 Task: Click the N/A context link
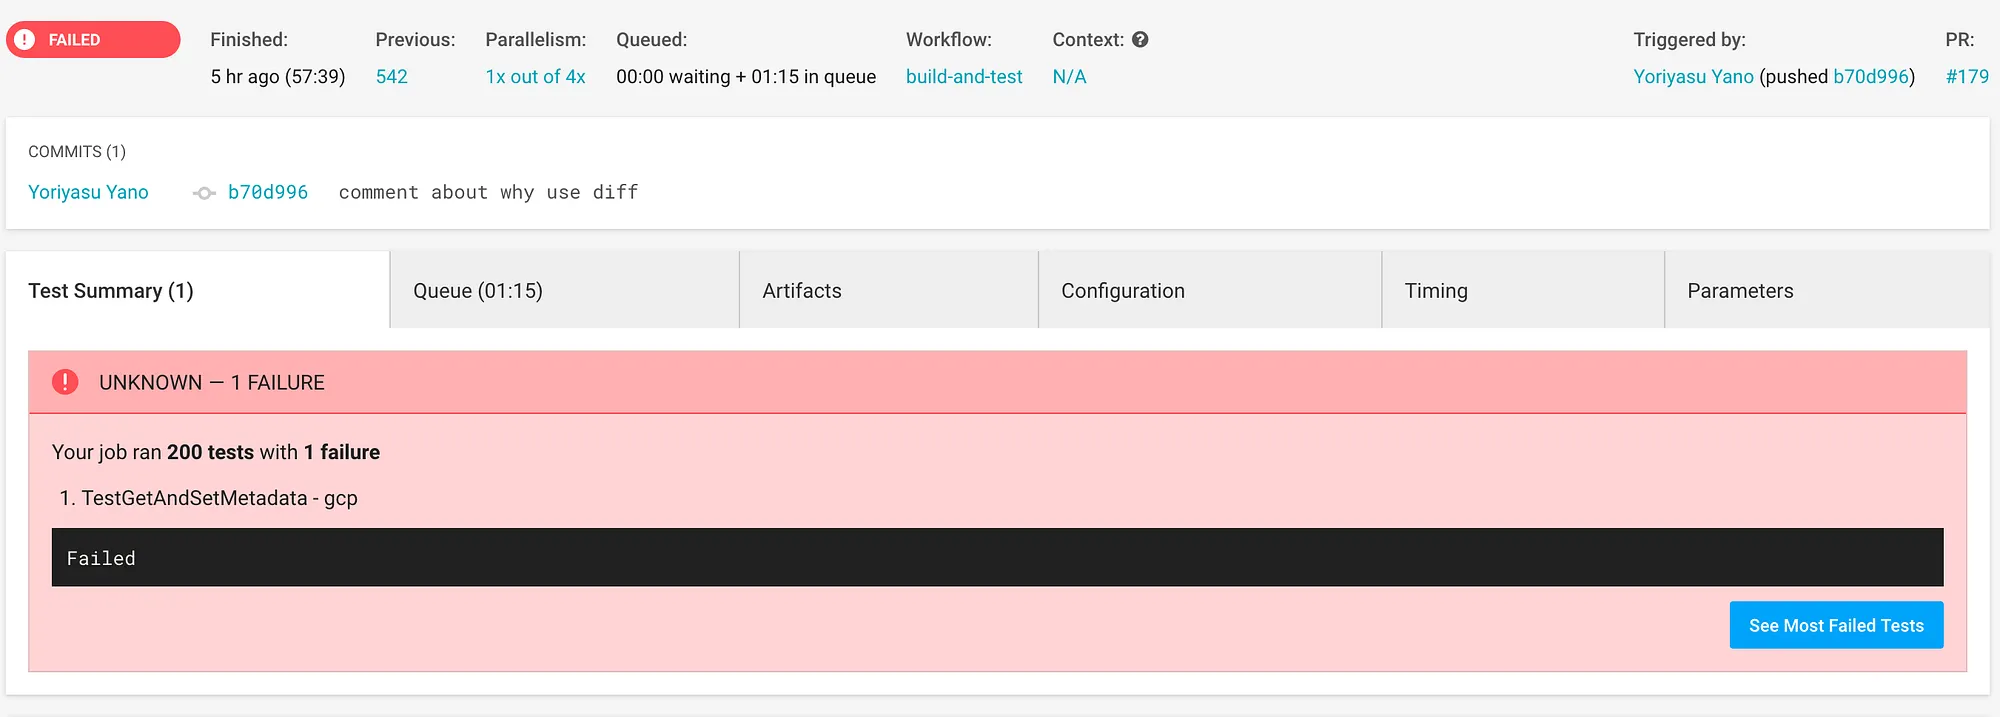1069,77
